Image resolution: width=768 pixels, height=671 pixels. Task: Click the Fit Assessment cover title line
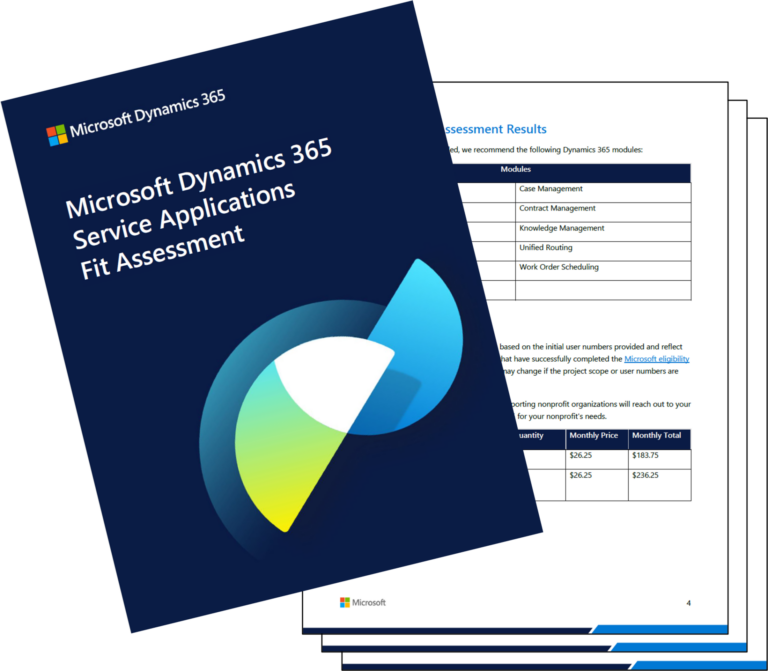pos(162,253)
